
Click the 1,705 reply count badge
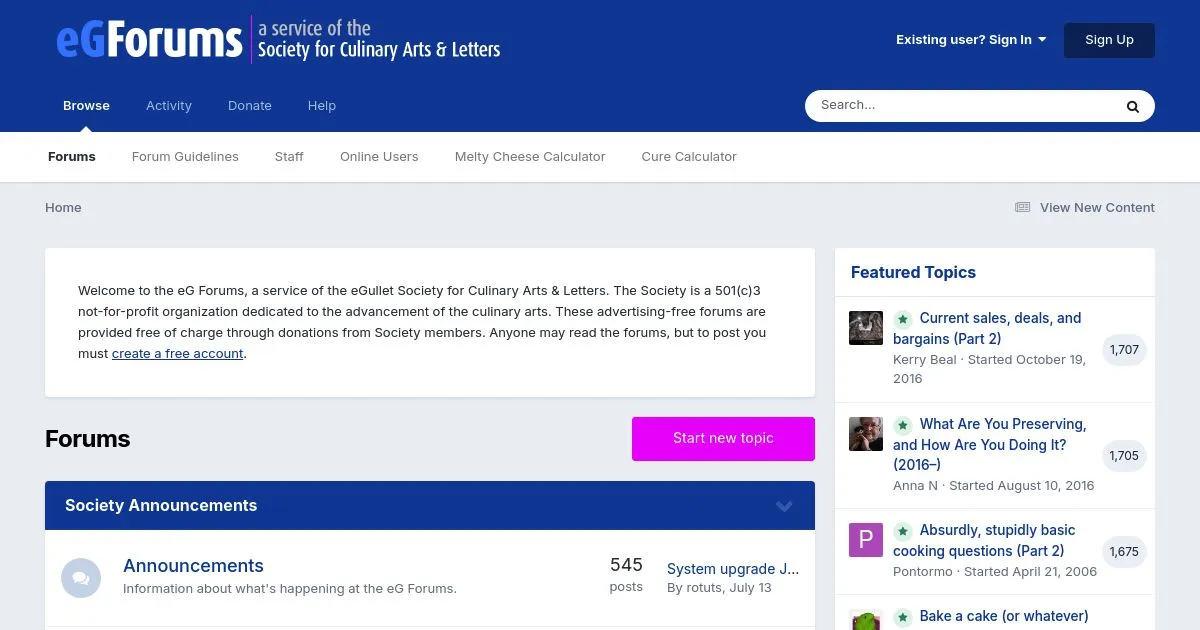point(1124,456)
